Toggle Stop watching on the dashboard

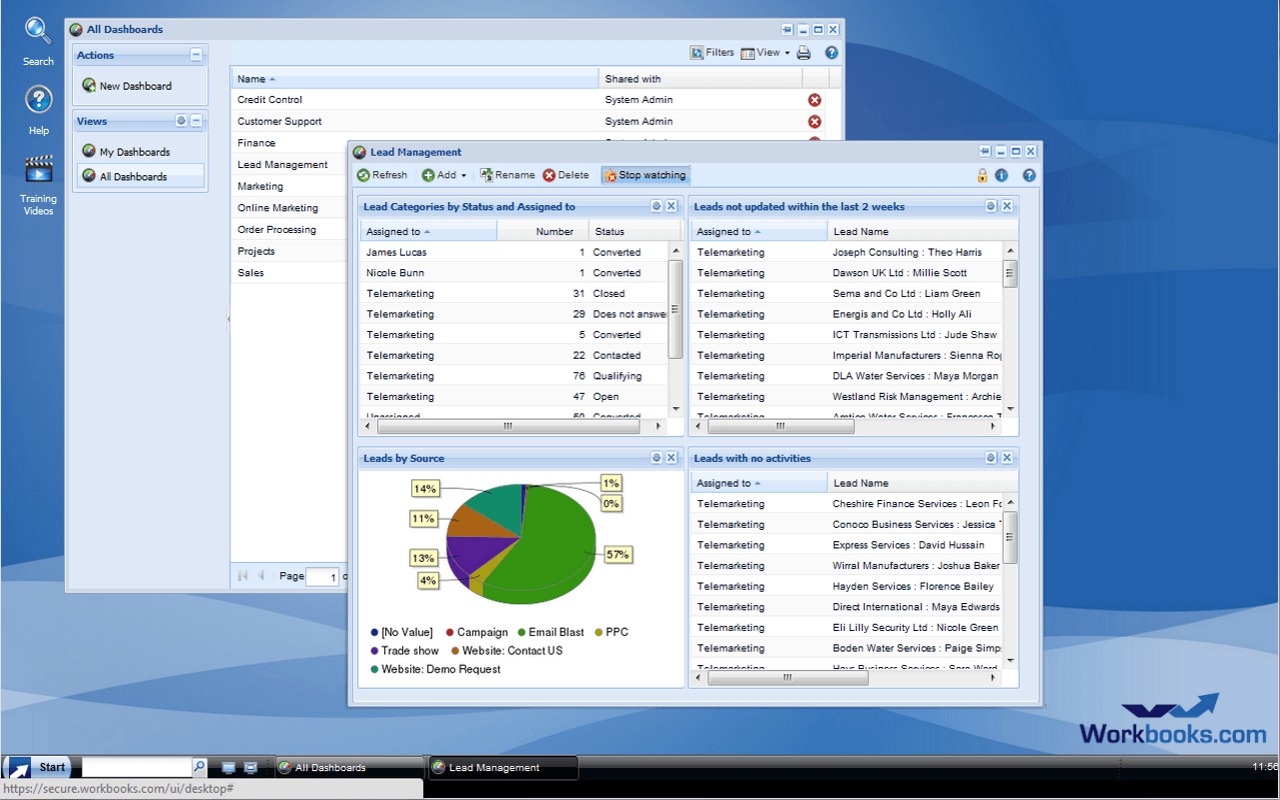[645, 174]
